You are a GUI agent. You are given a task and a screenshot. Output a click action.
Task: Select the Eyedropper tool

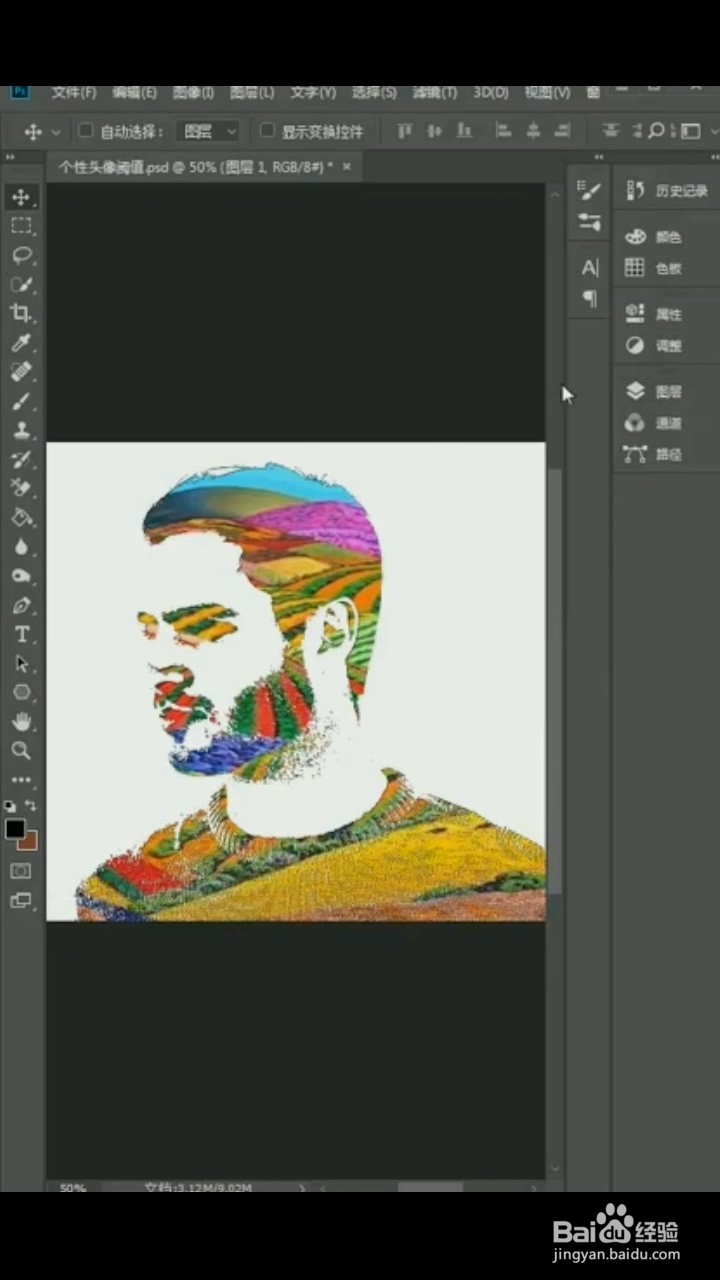coord(21,343)
